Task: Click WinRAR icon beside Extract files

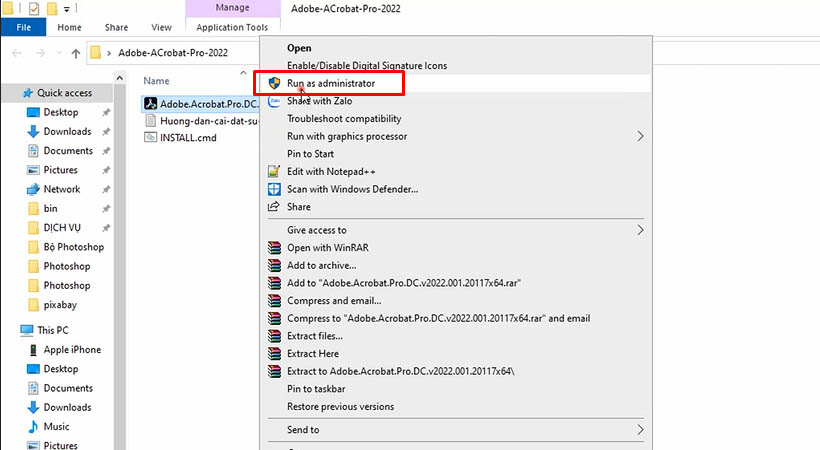Action: [x=274, y=336]
